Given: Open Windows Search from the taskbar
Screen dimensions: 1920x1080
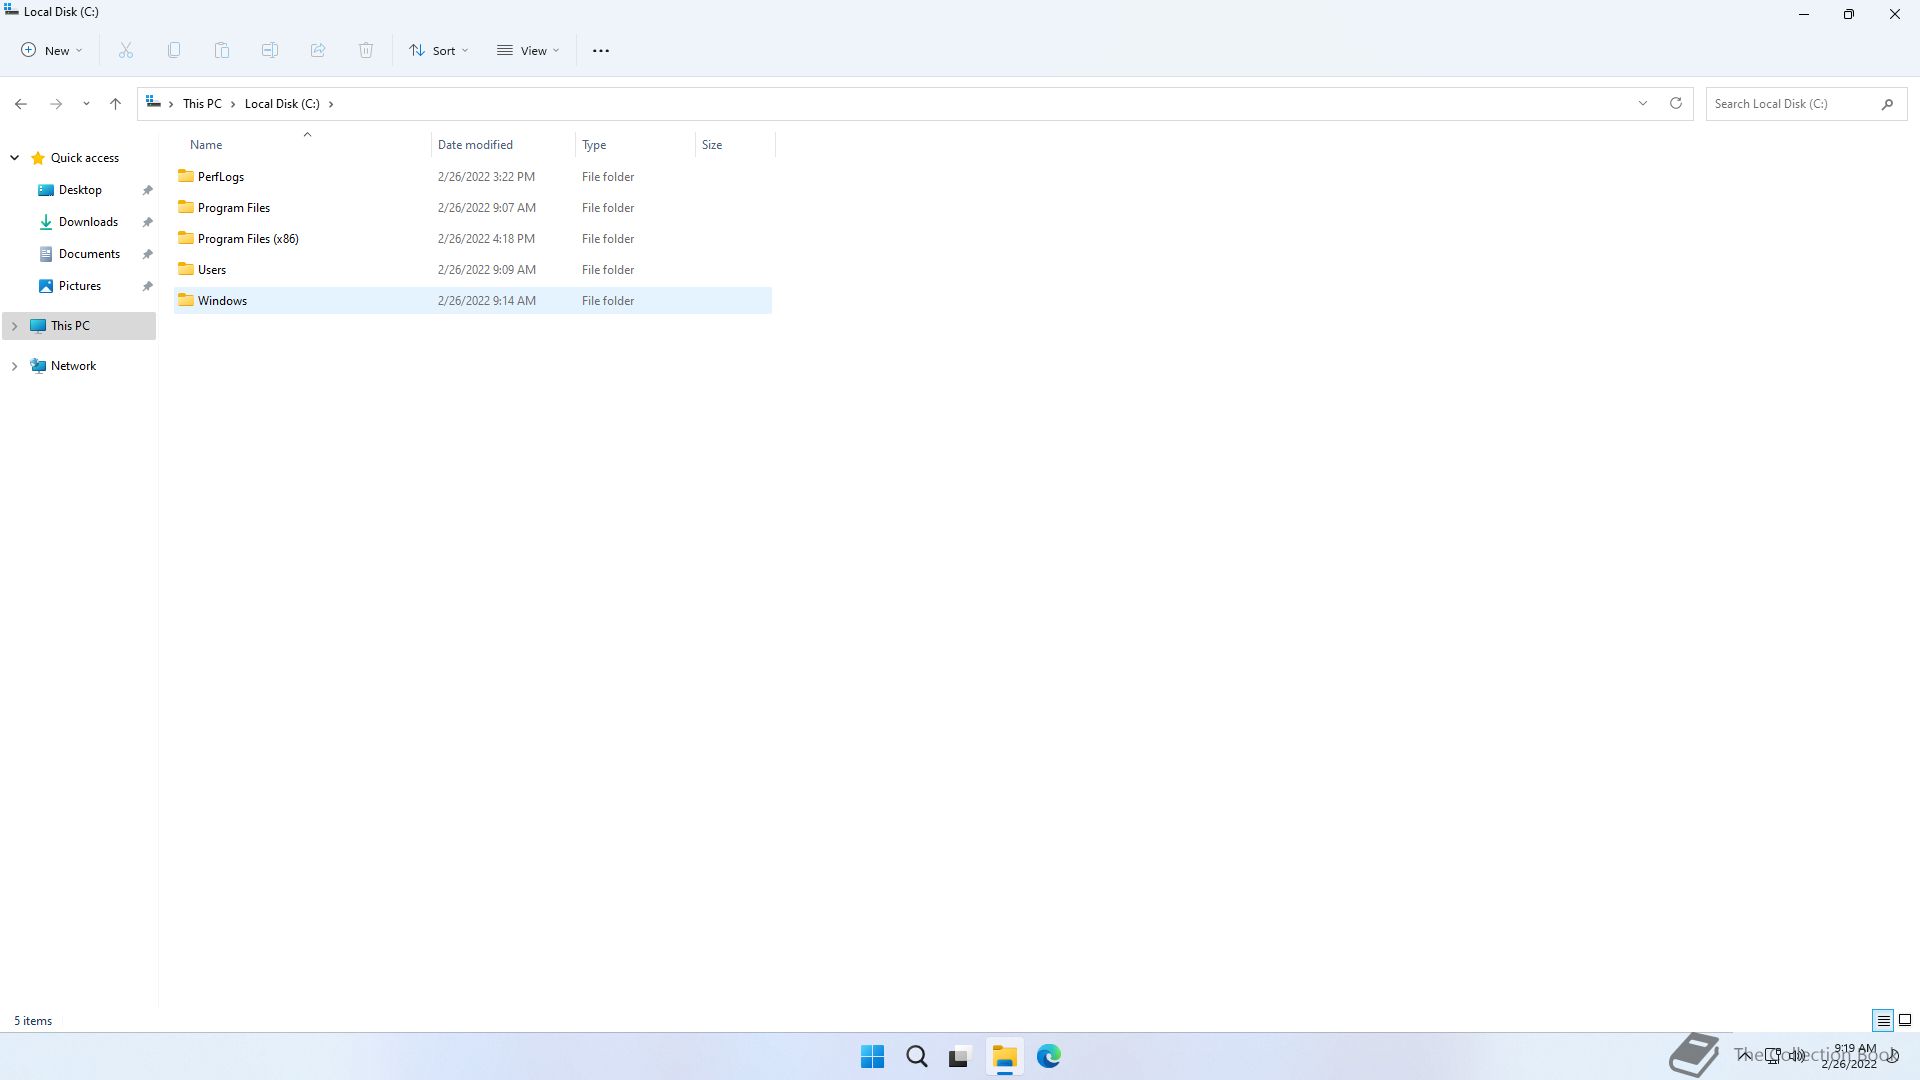Looking at the screenshot, I should [x=916, y=1056].
